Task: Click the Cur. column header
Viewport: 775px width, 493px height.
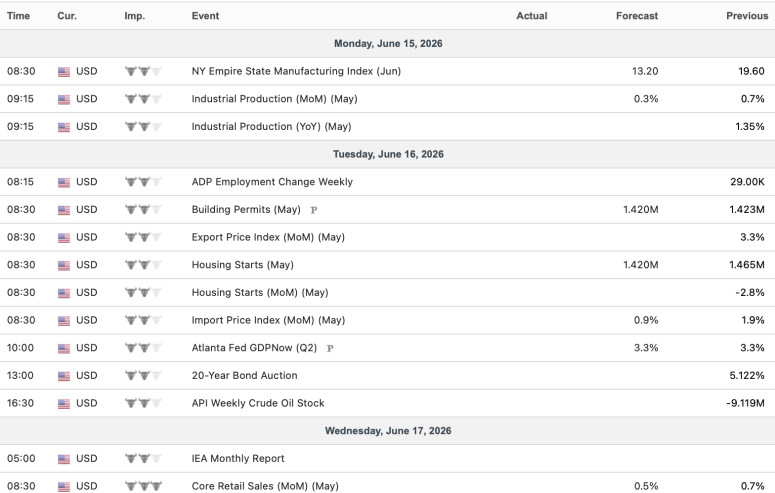Action: (67, 16)
